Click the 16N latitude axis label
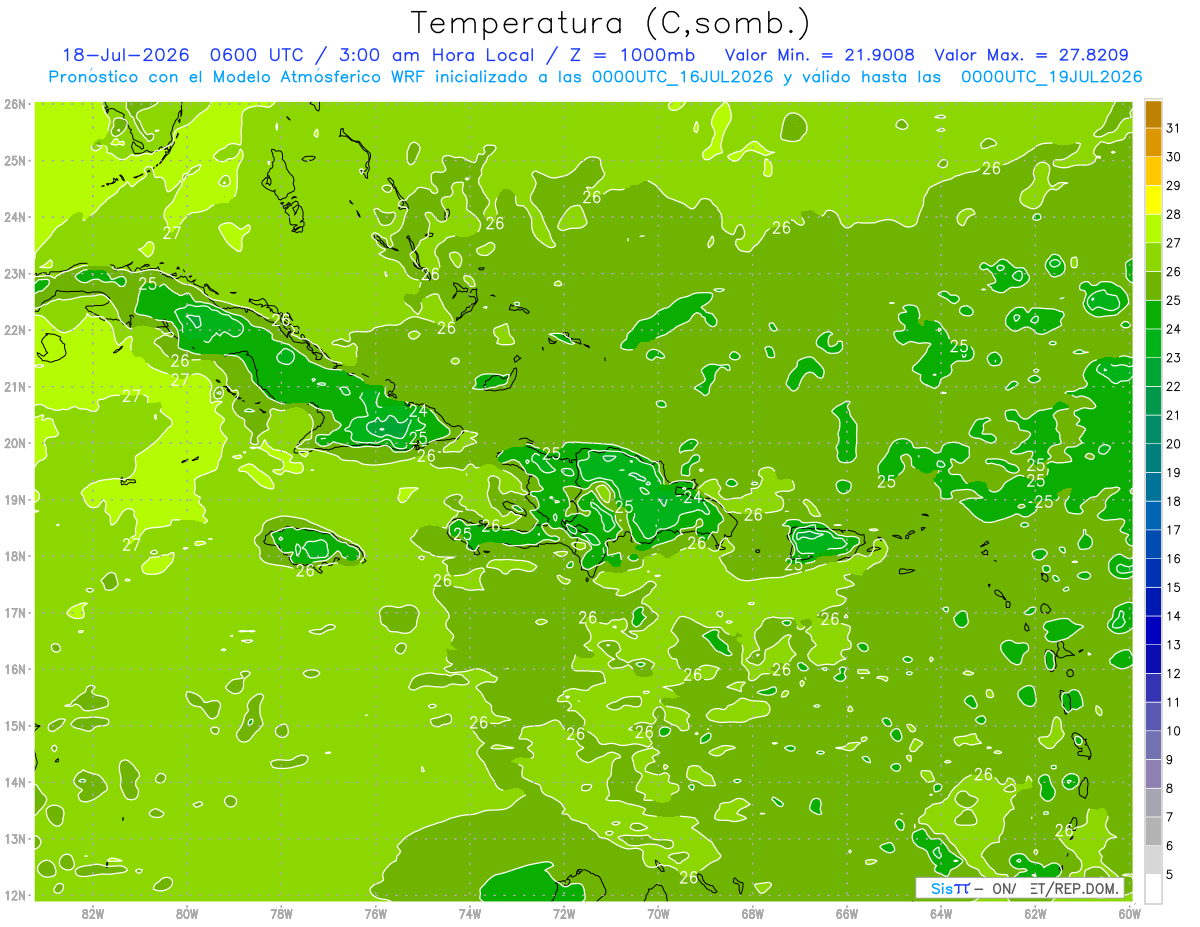Image resolution: width=1200 pixels, height=927 pixels. [14, 669]
